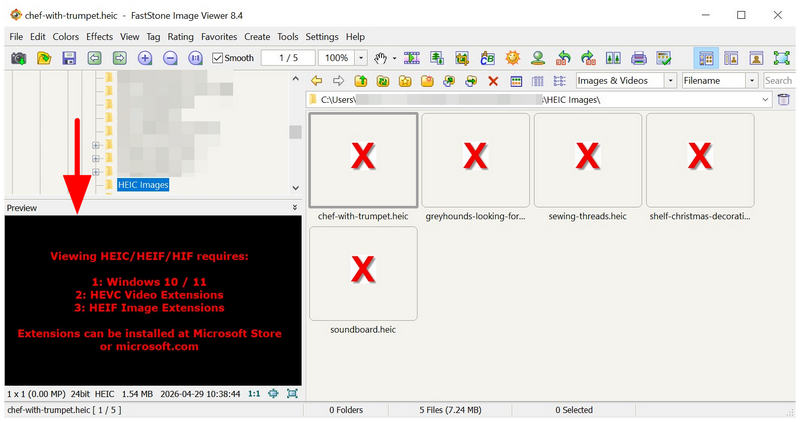Open the zoom percentage dropdown

[361, 58]
